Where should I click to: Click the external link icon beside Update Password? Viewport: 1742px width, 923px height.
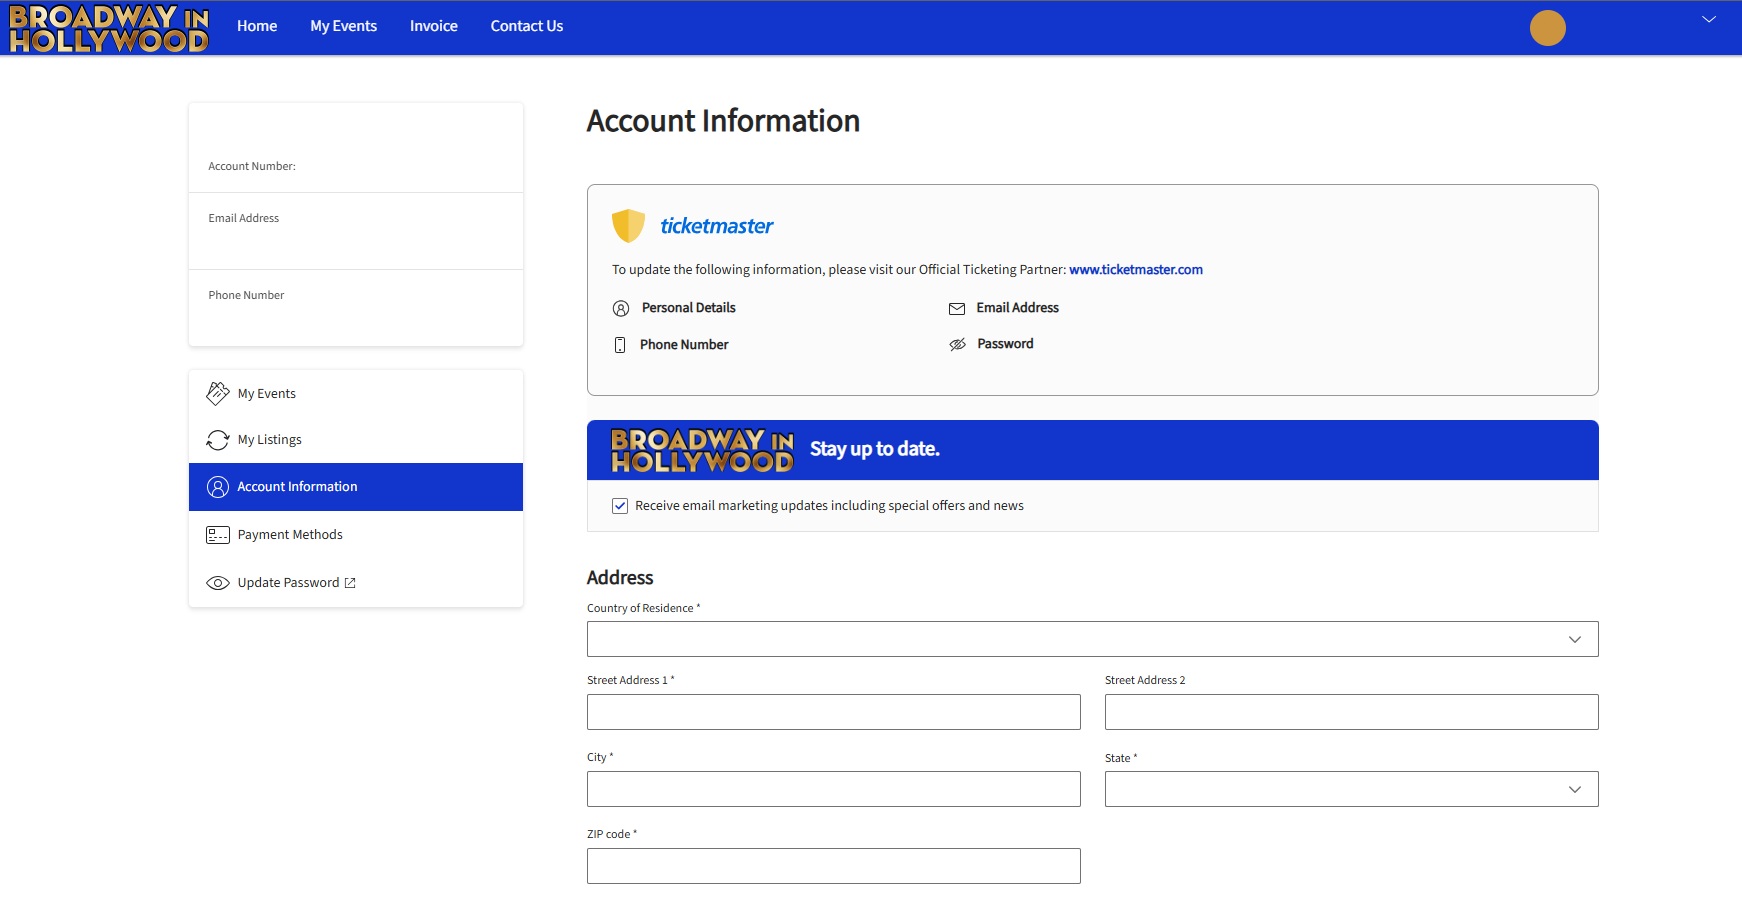[x=350, y=583]
